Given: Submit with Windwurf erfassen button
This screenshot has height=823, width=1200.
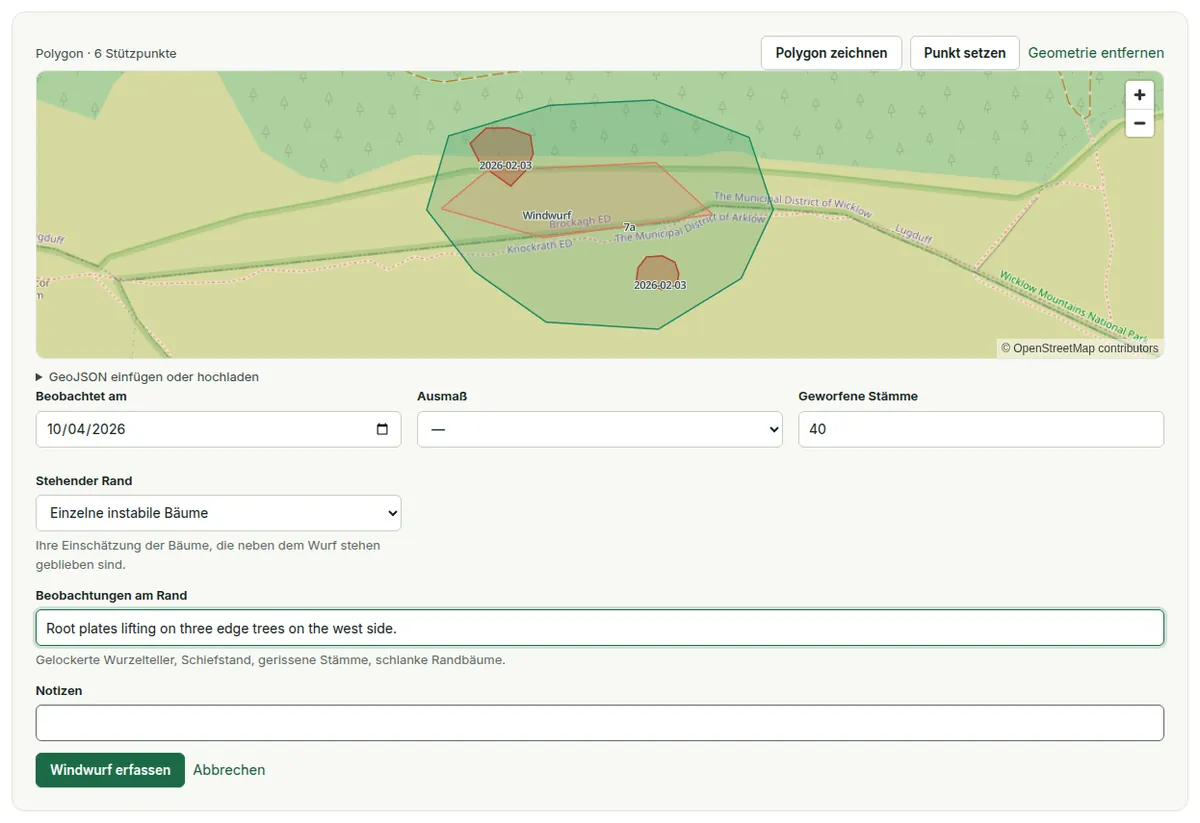Looking at the screenshot, I should coord(110,770).
